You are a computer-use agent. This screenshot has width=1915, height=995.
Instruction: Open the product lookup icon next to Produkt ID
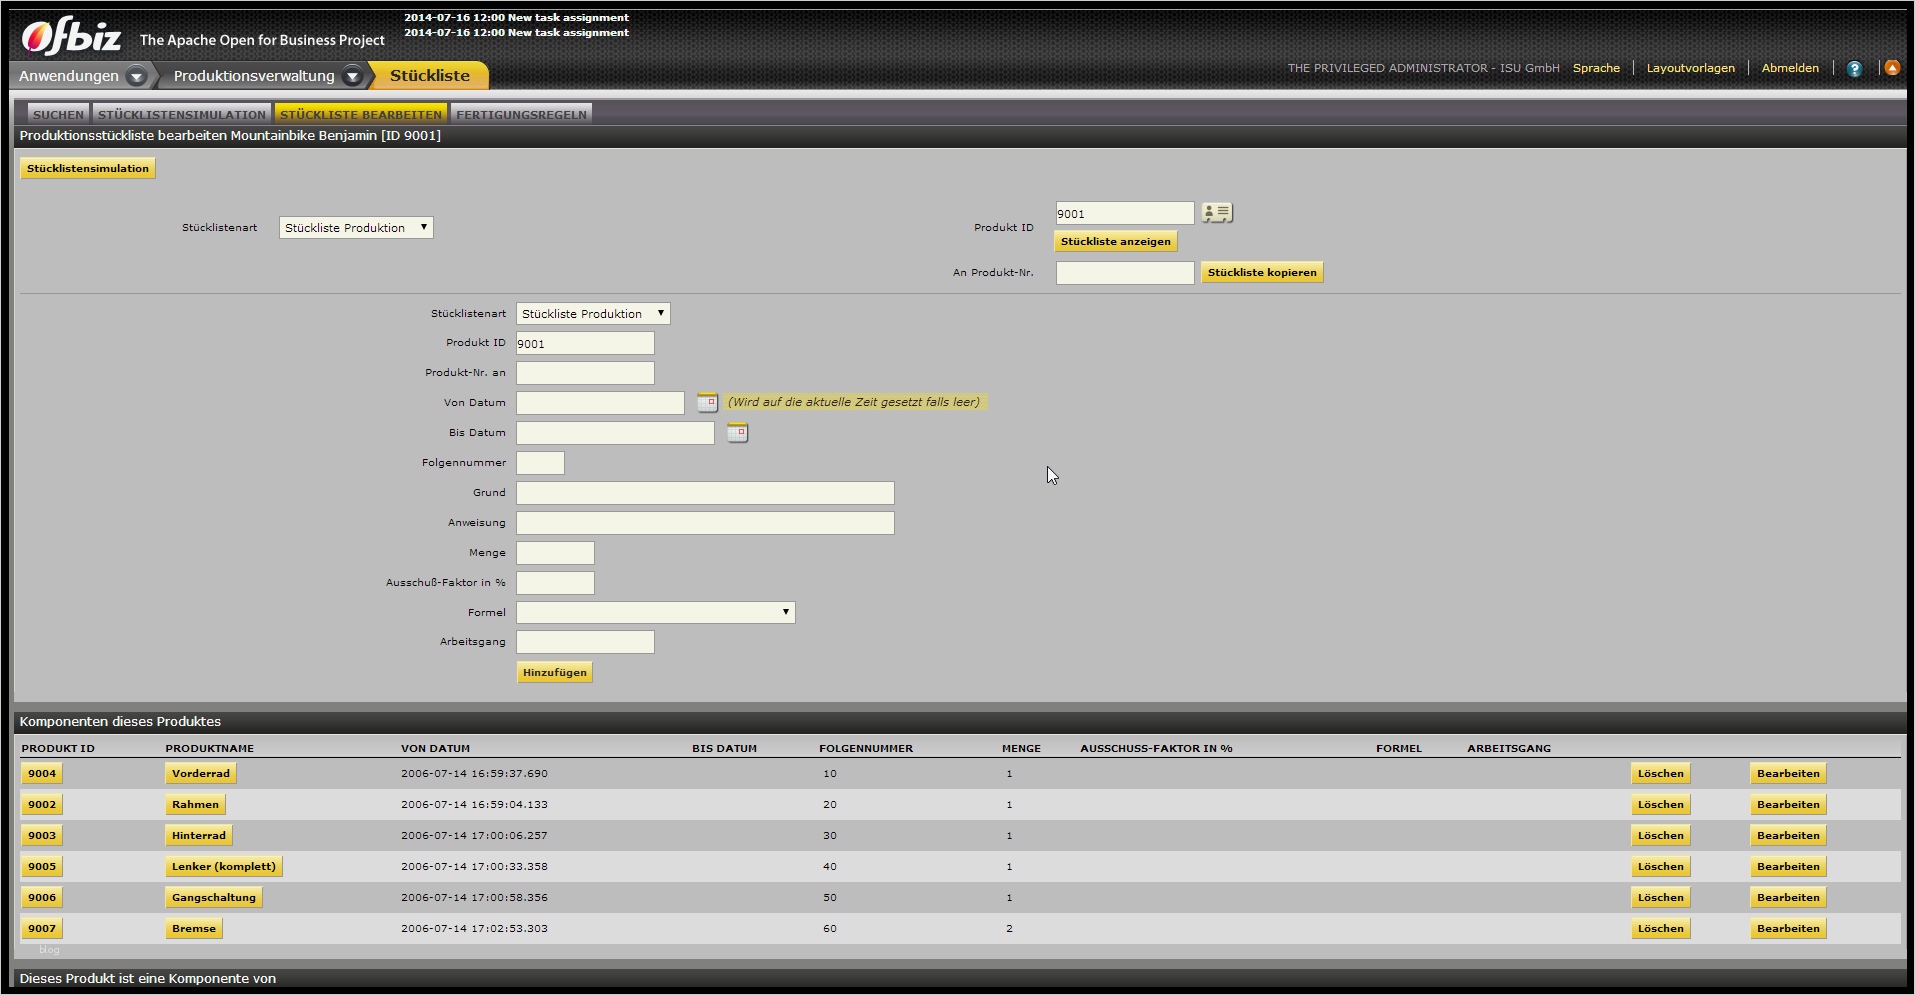(x=1217, y=213)
